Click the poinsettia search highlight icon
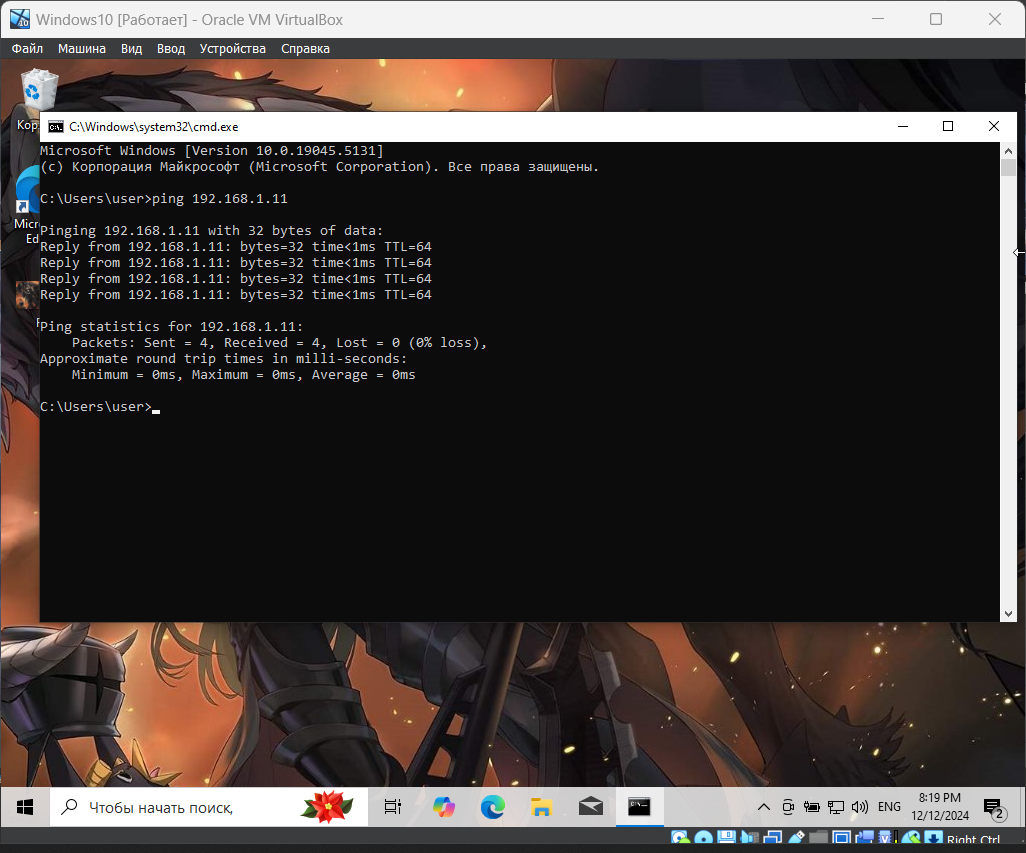This screenshot has width=1026, height=853. pyautogui.click(x=327, y=807)
